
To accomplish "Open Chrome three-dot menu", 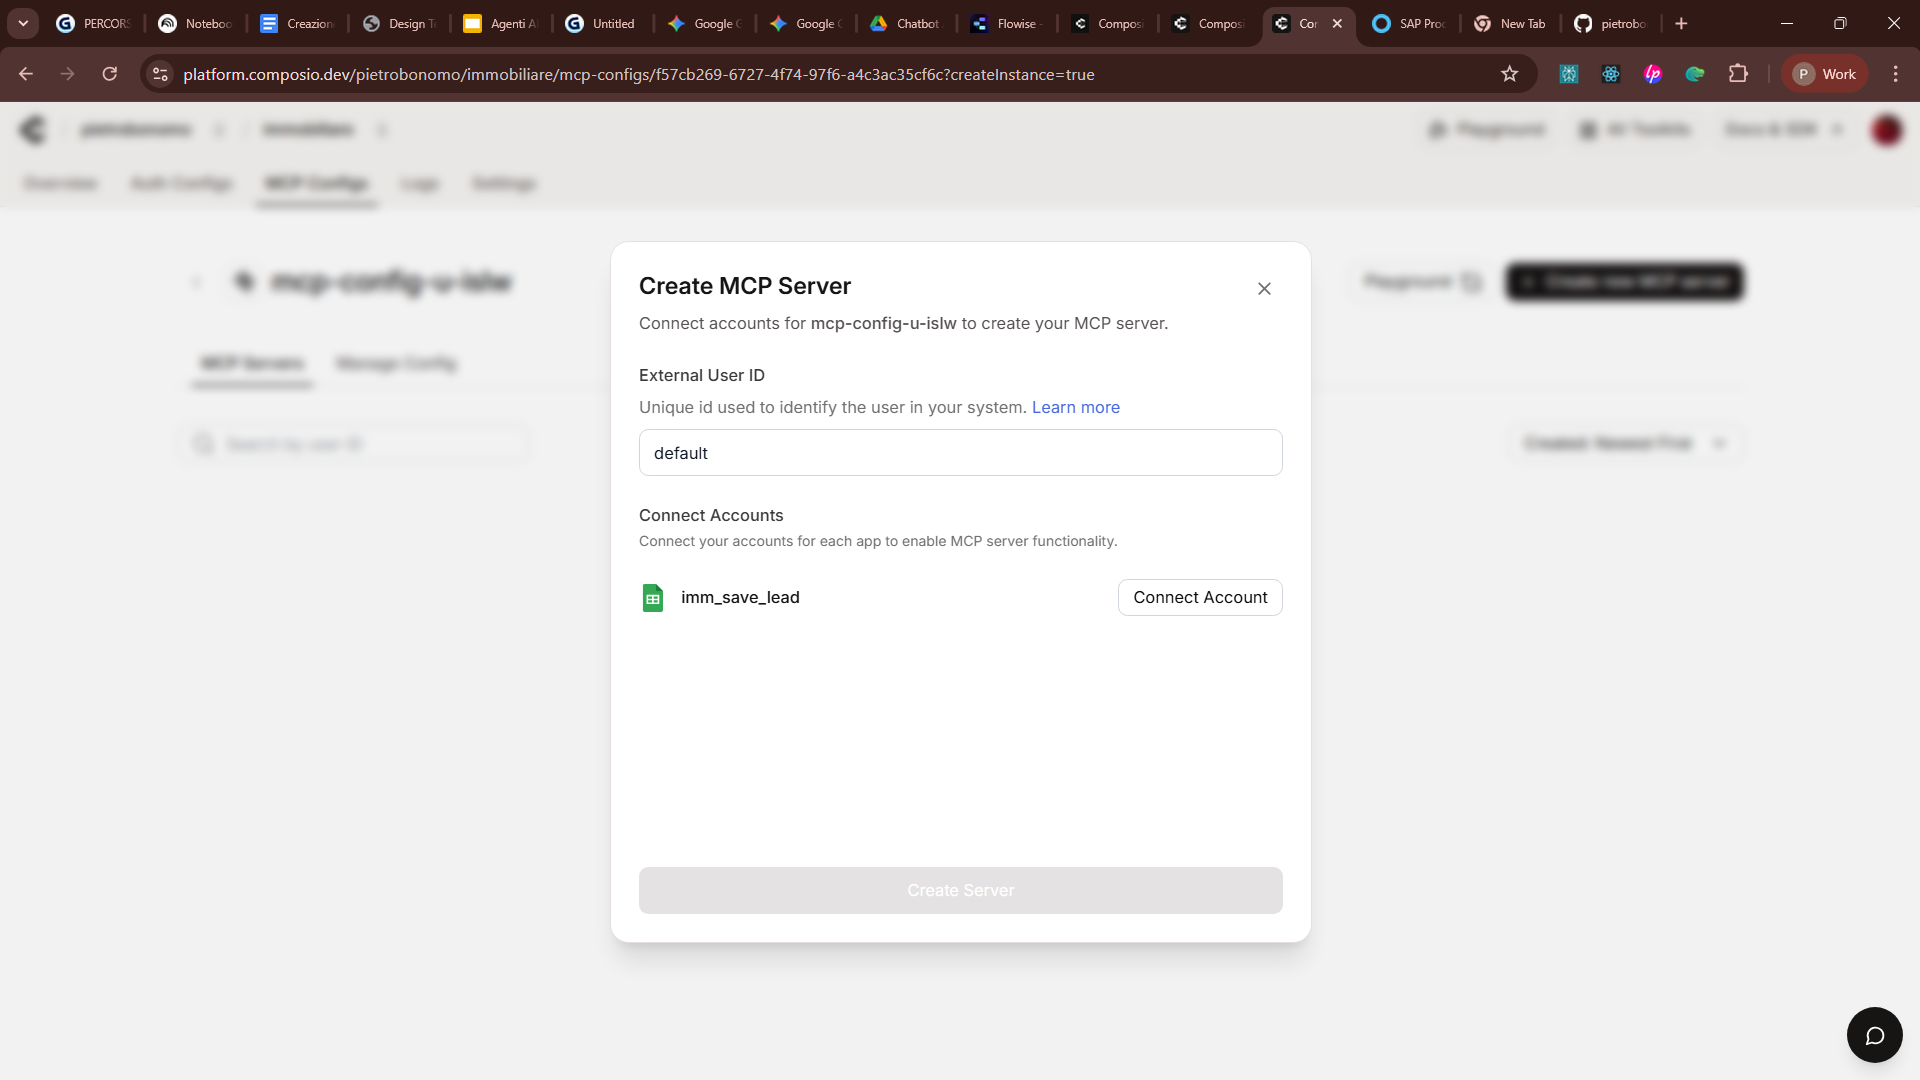I will tap(1895, 74).
